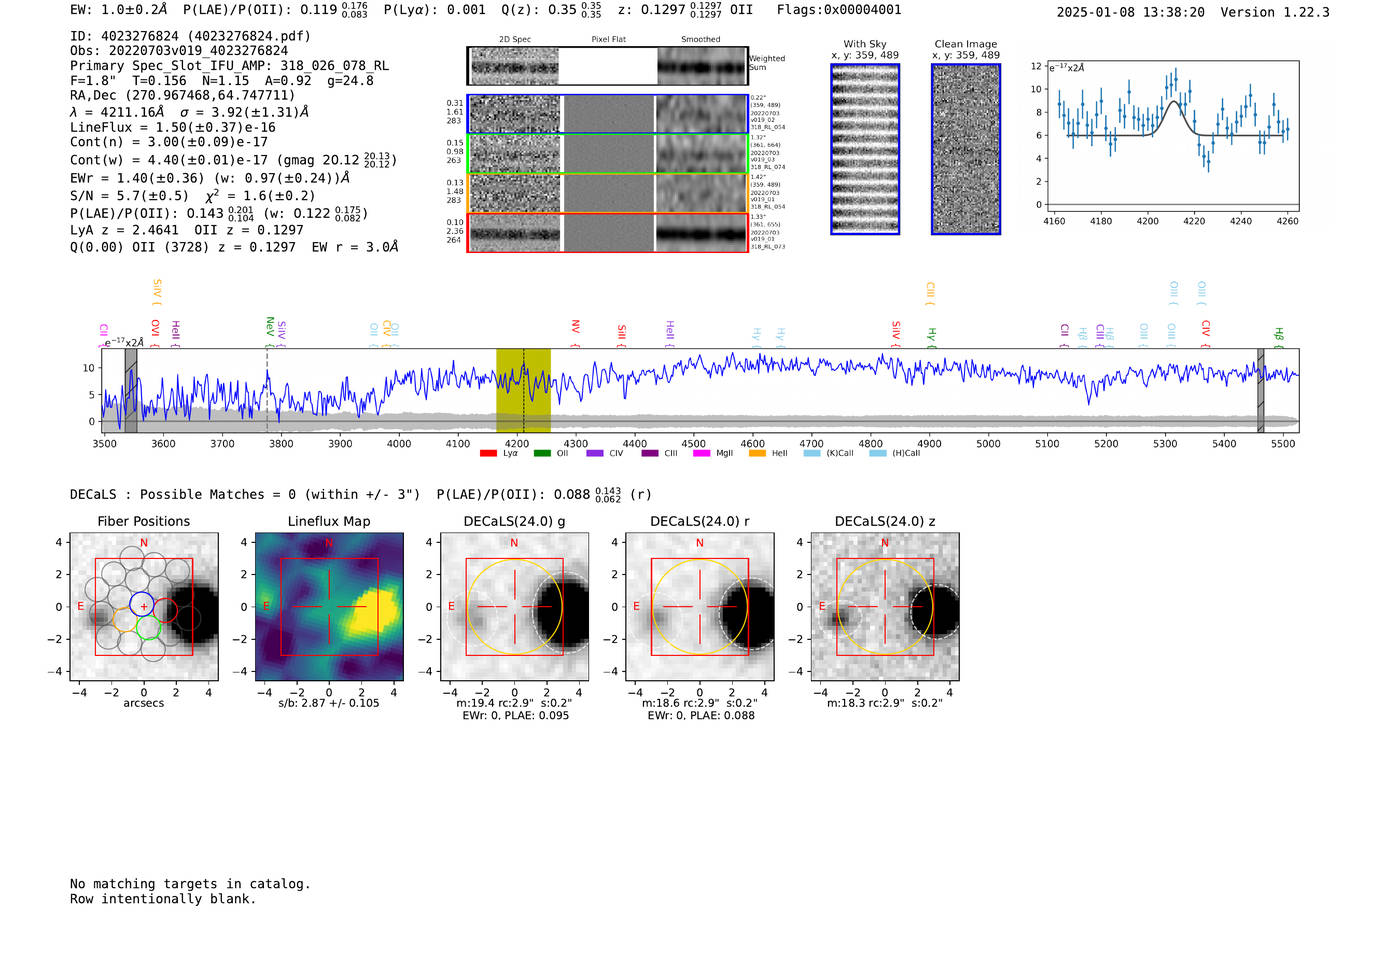This screenshot has width=1400, height=953.
Task: Click 's/b: 2.87 +/- 0.105' under Lineflux Map
Action: 329,703
